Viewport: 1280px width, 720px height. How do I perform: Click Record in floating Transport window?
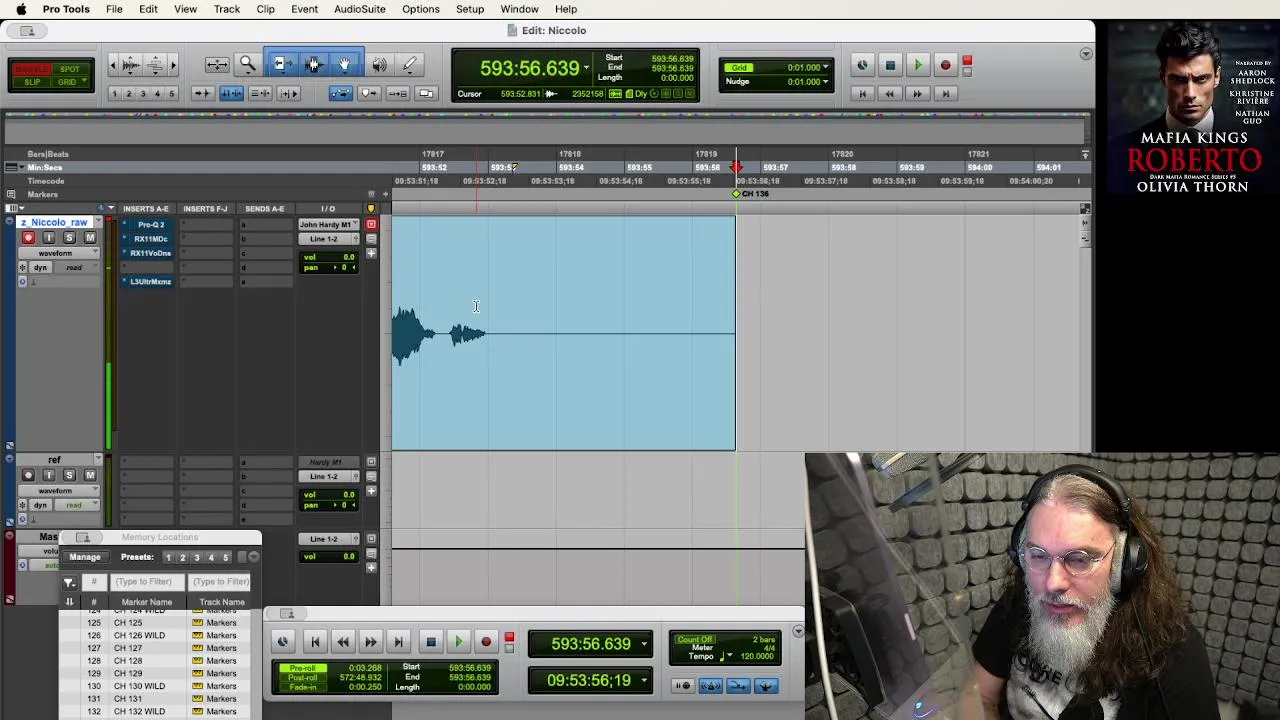[486, 642]
